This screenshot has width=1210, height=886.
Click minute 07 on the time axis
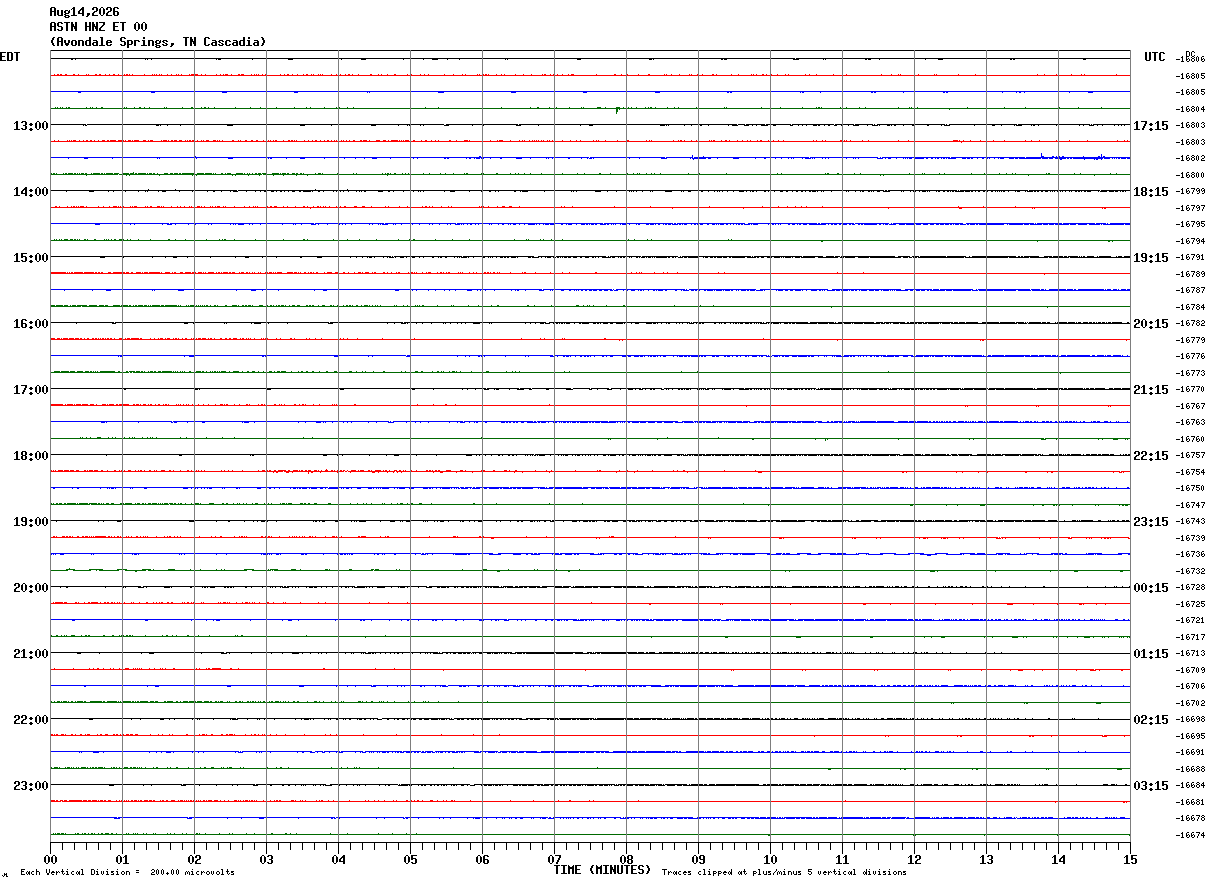(x=554, y=859)
